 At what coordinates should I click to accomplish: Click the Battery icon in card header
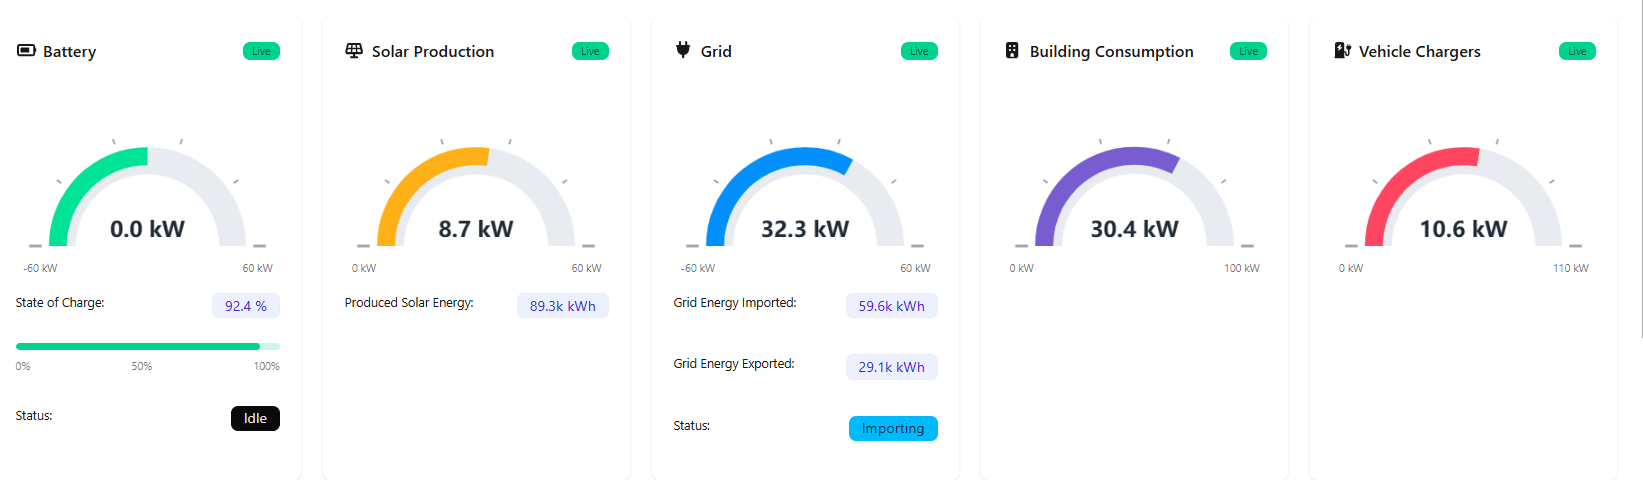pyautogui.click(x=26, y=51)
